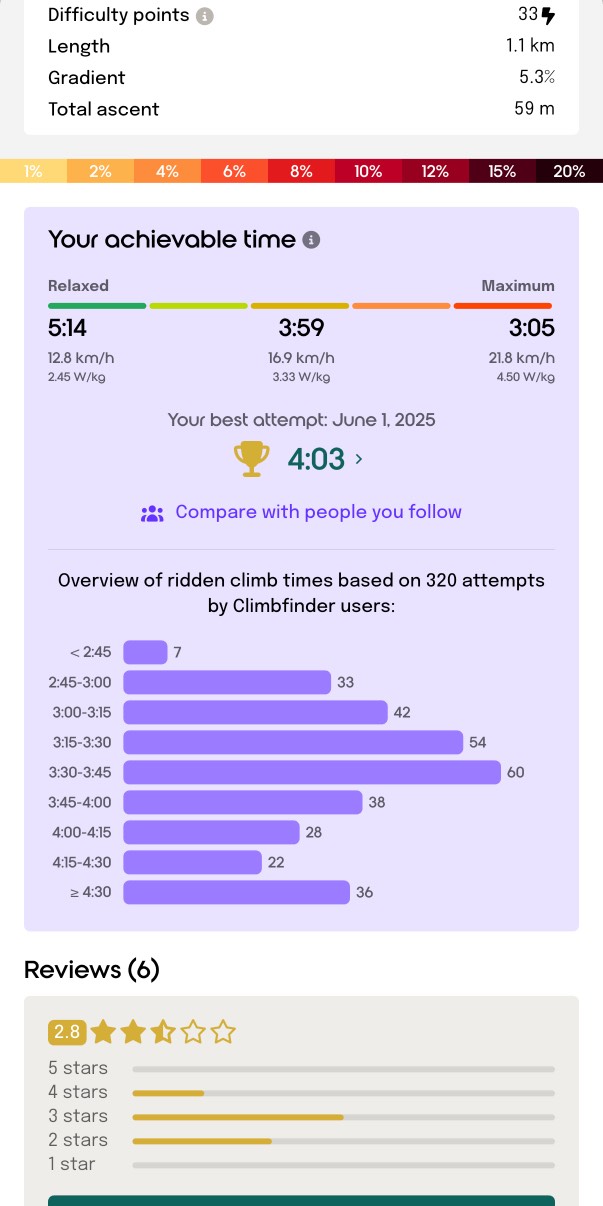Click the empty fifth rating star
Screen dimensions: 603x1206
(x=223, y=1031)
